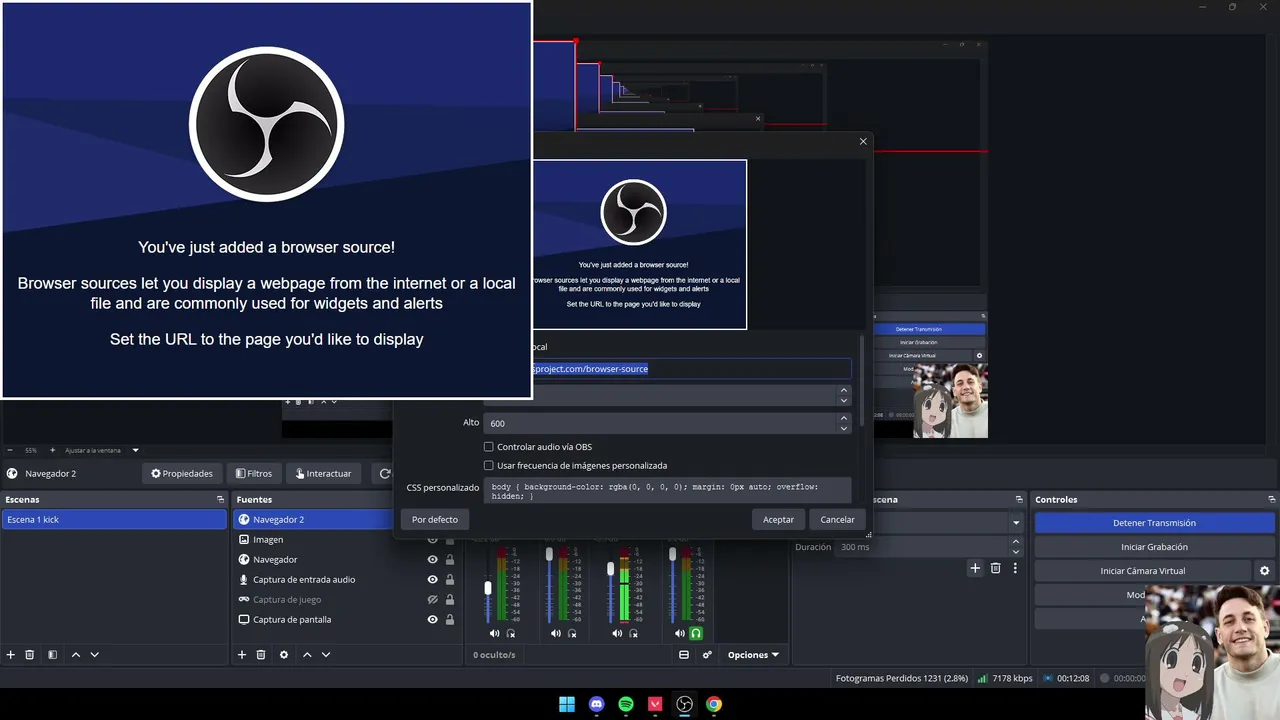Adjust the width field stepper above Alto

(x=844, y=395)
